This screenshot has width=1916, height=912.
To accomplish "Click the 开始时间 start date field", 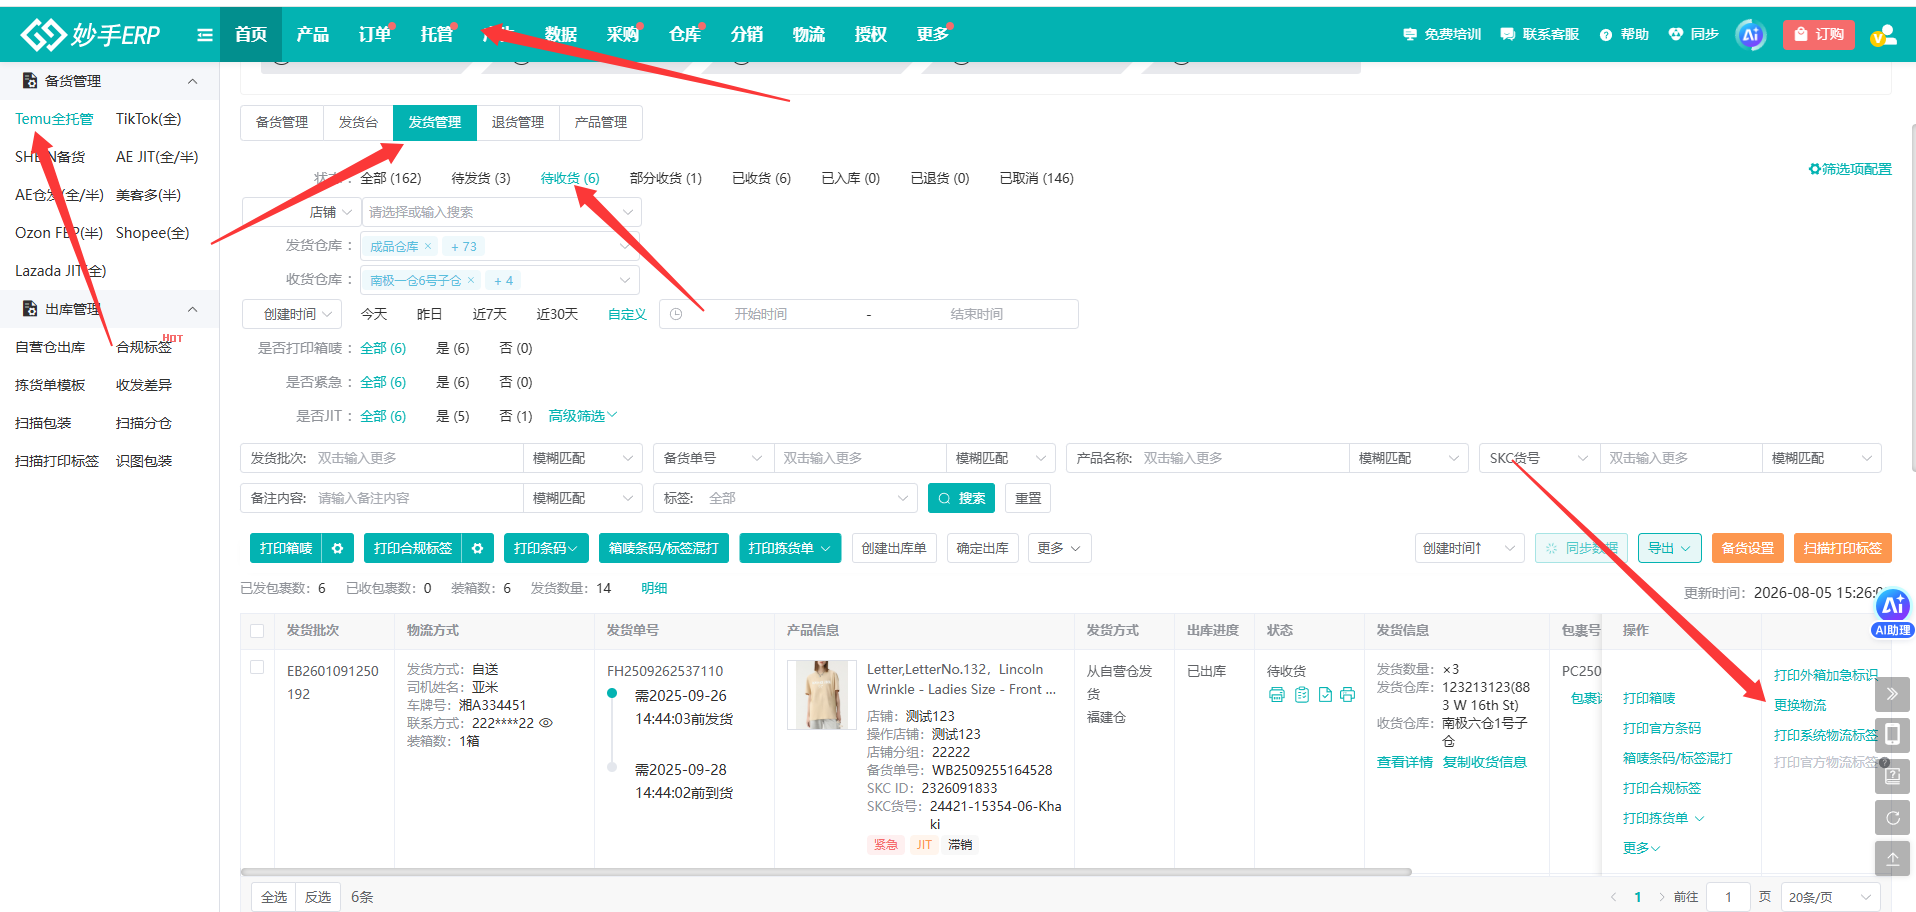I will click(x=761, y=314).
